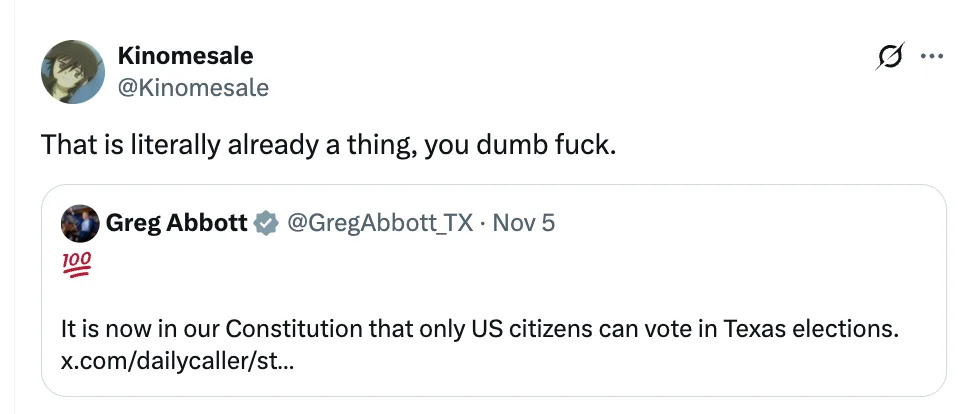Click the blue verified badge
Viewport: 958px width, 414px height.
(x=265, y=223)
